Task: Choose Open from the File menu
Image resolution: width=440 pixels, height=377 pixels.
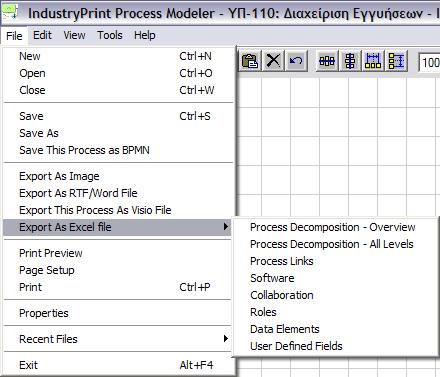Action: 117,73
